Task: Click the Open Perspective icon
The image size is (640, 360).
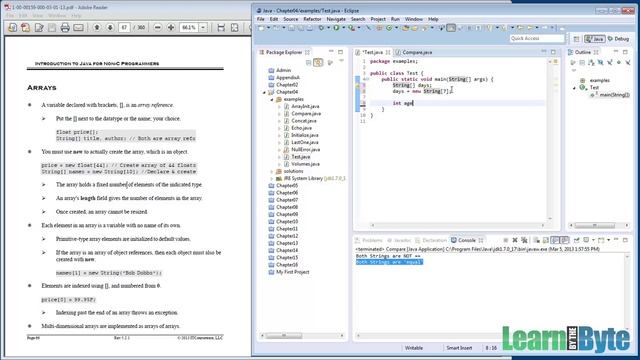Action: (576, 39)
